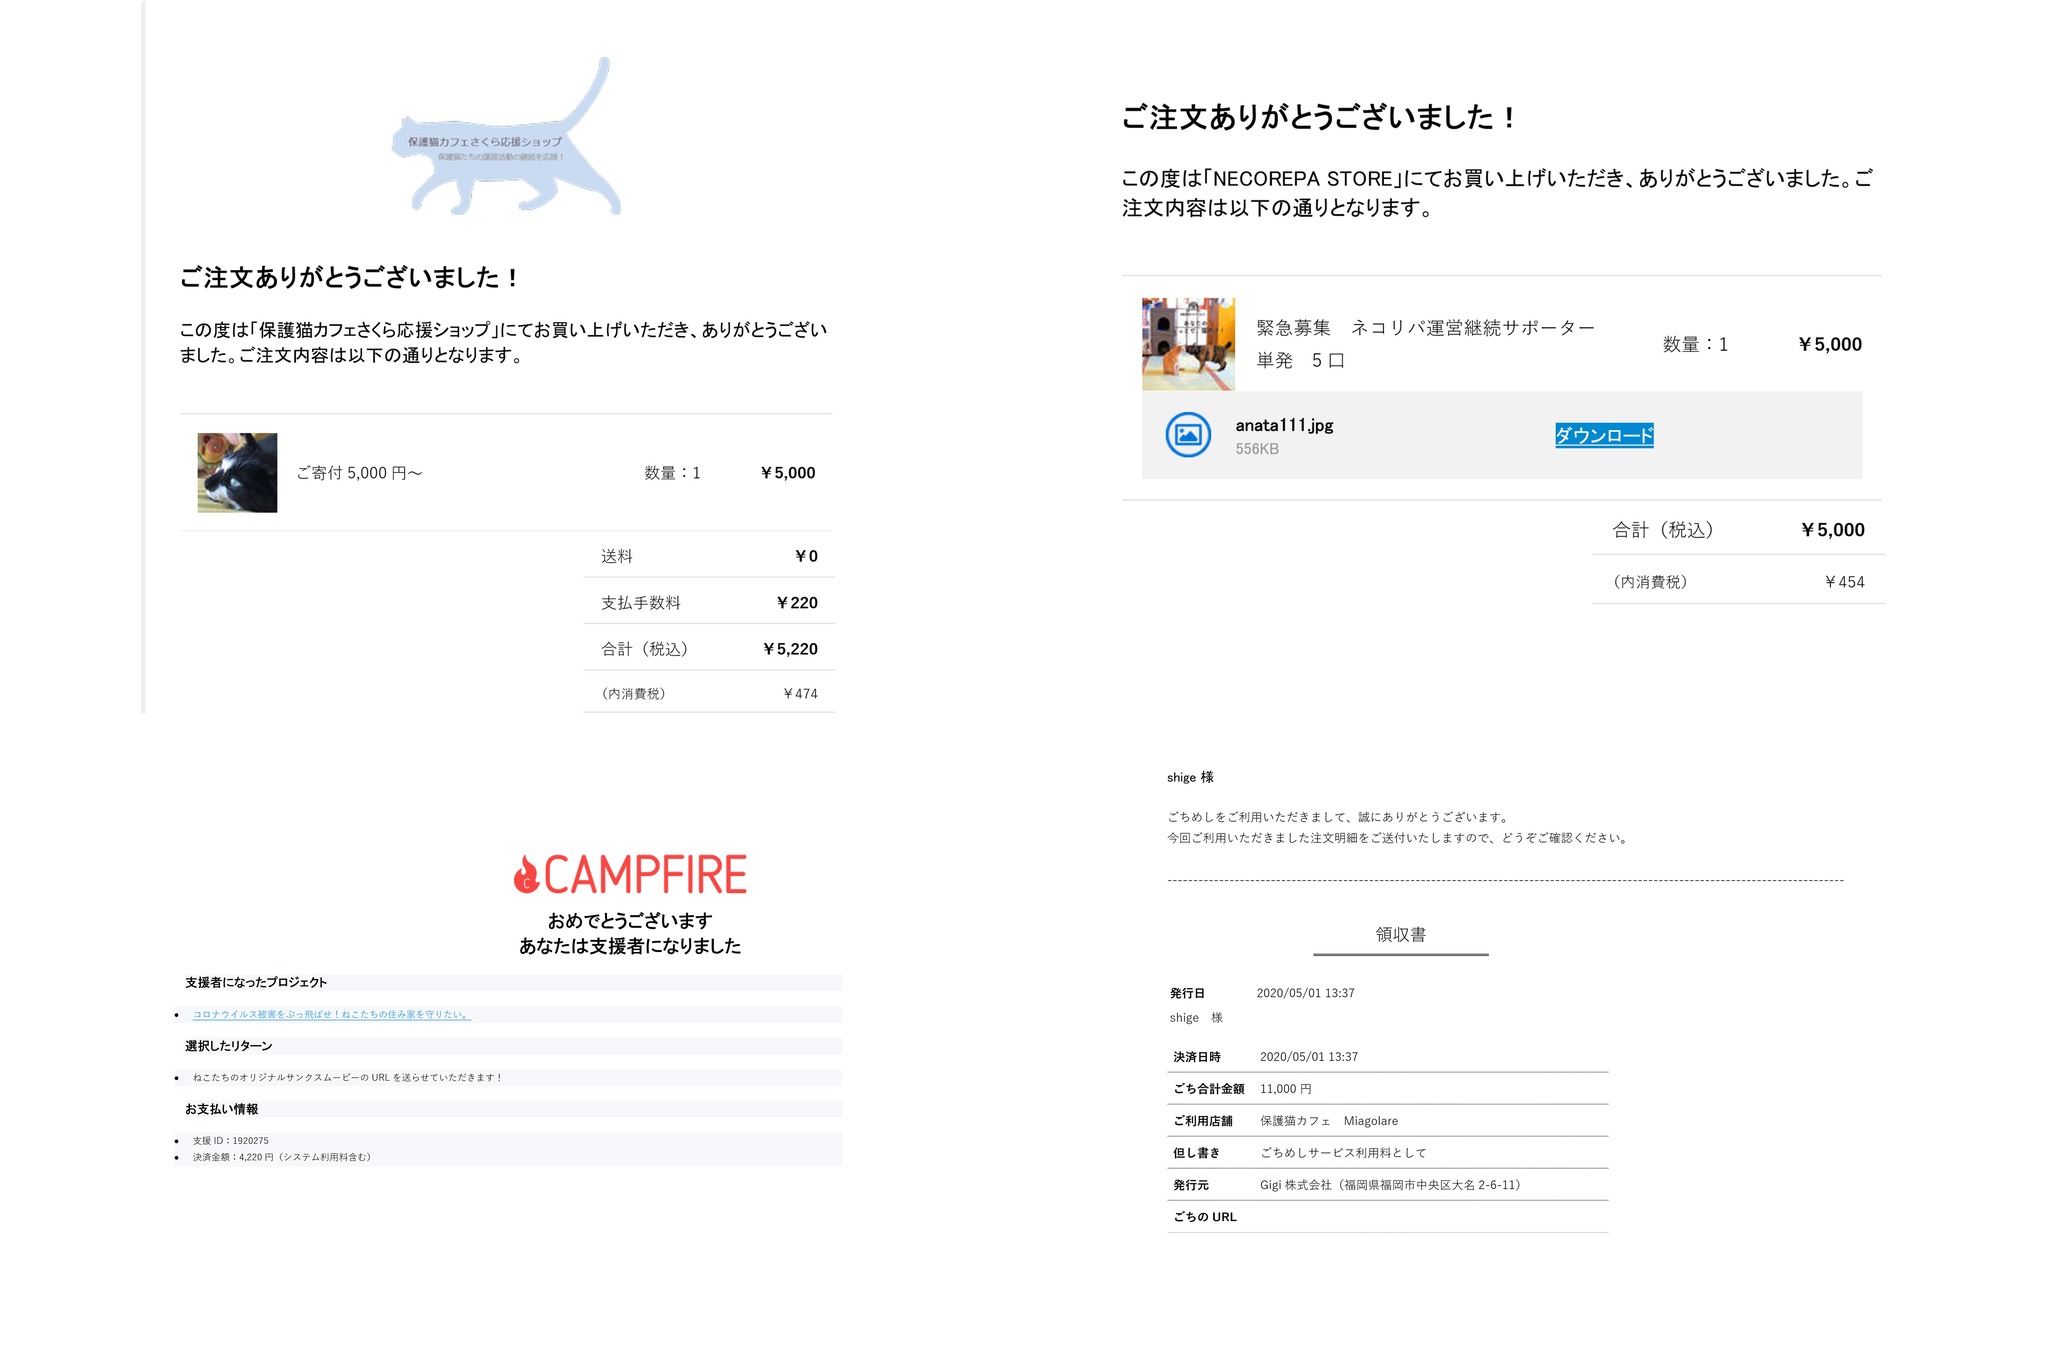Click the 選択したリターン section heading
The image size is (2048, 1365).
(x=229, y=1046)
